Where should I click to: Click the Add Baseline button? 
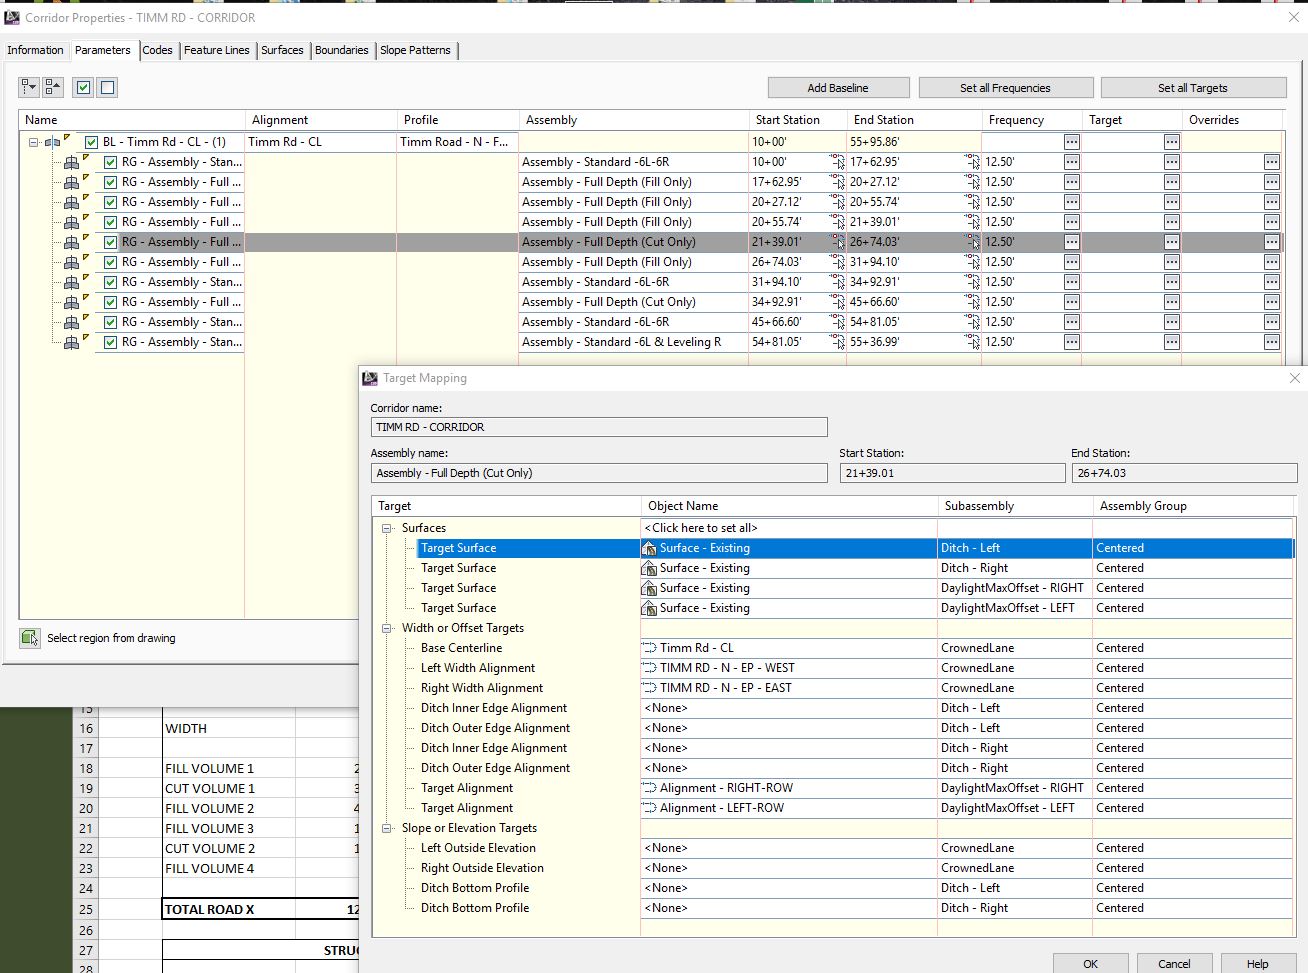(x=838, y=87)
